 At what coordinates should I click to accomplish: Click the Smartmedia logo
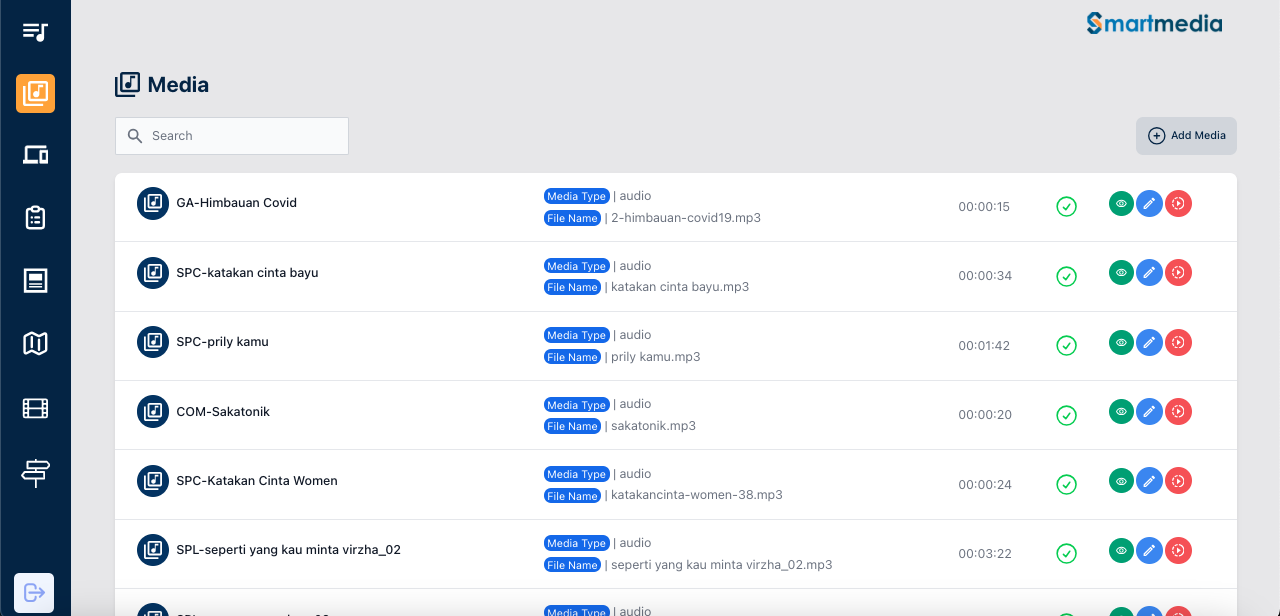pyautogui.click(x=1154, y=23)
